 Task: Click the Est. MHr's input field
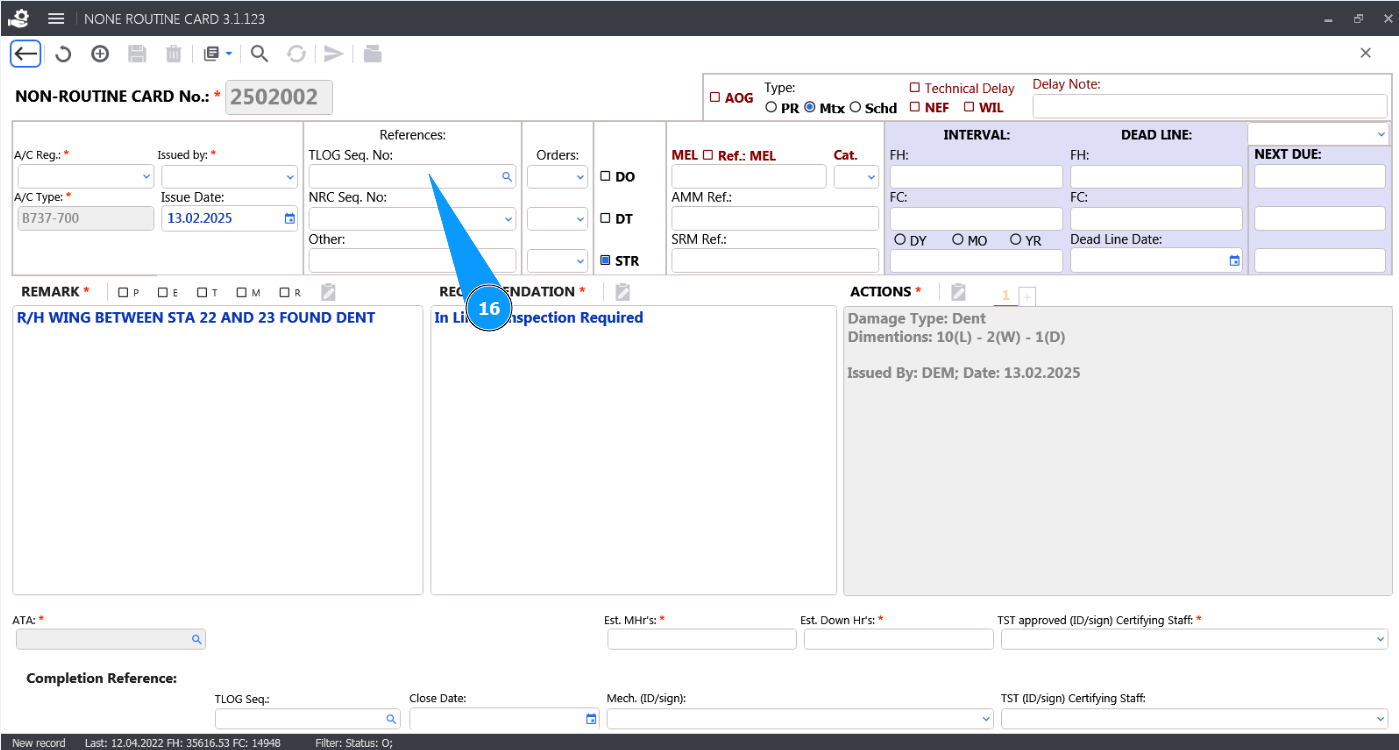pyautogui.click(x=702, y=639)
